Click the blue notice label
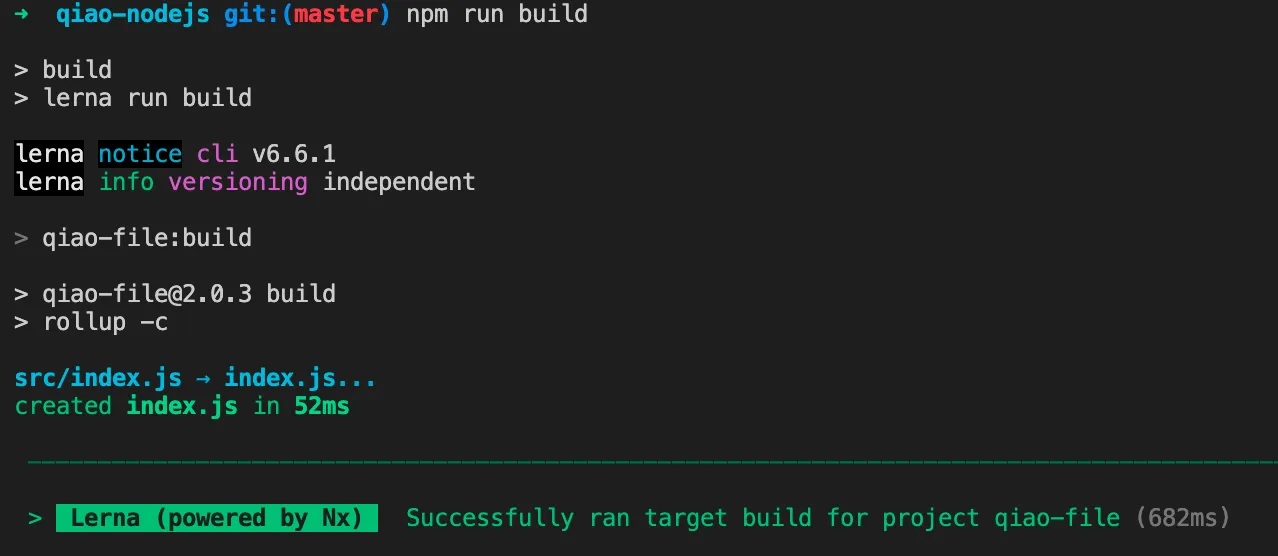The height and width of the screenshot is (556, 1278). (140, 154)
